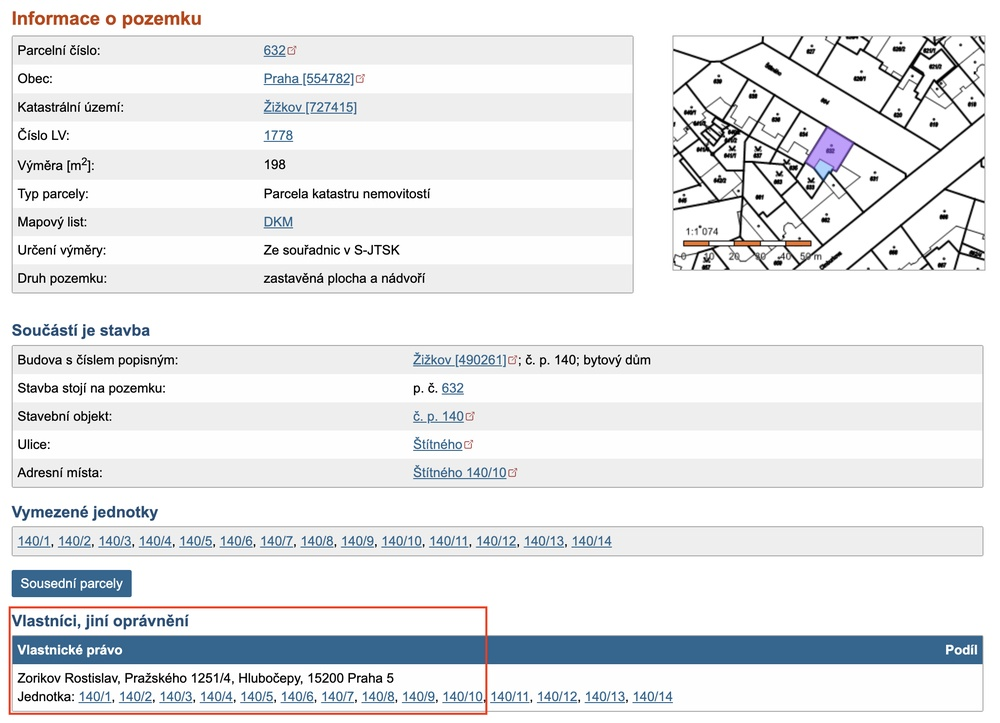Open unit 140/12 in owner's Jednotka row

[x=557, y=696]
